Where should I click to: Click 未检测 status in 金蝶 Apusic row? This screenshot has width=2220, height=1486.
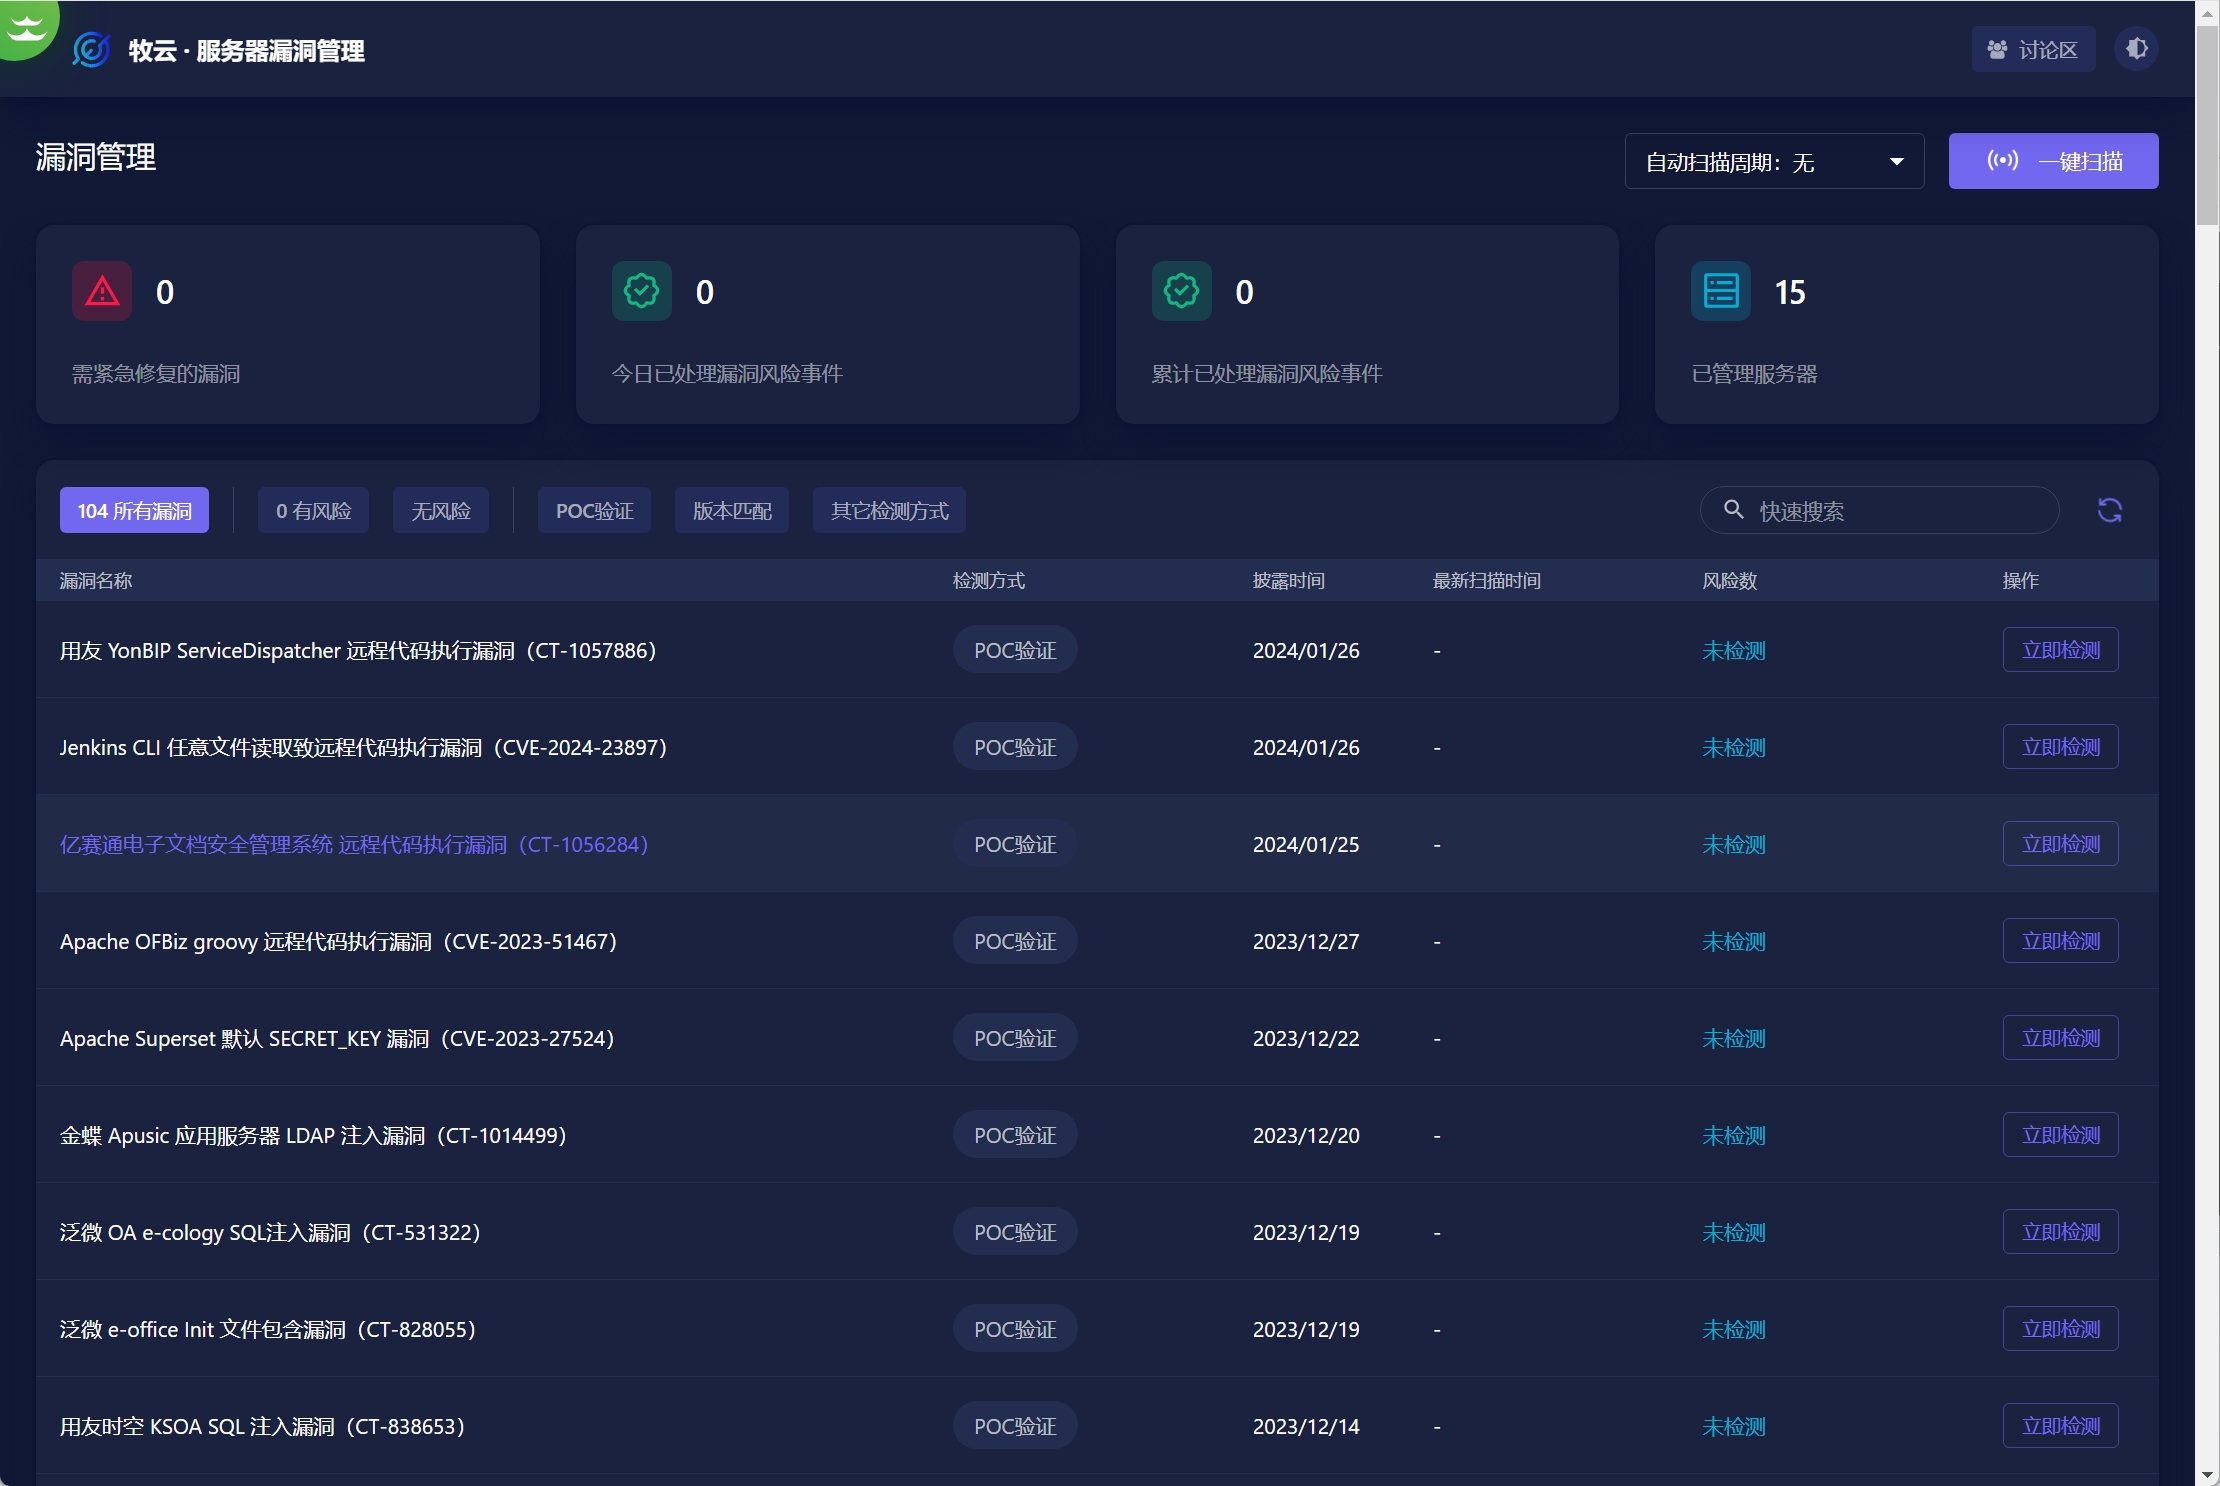pos(1734,1136)
